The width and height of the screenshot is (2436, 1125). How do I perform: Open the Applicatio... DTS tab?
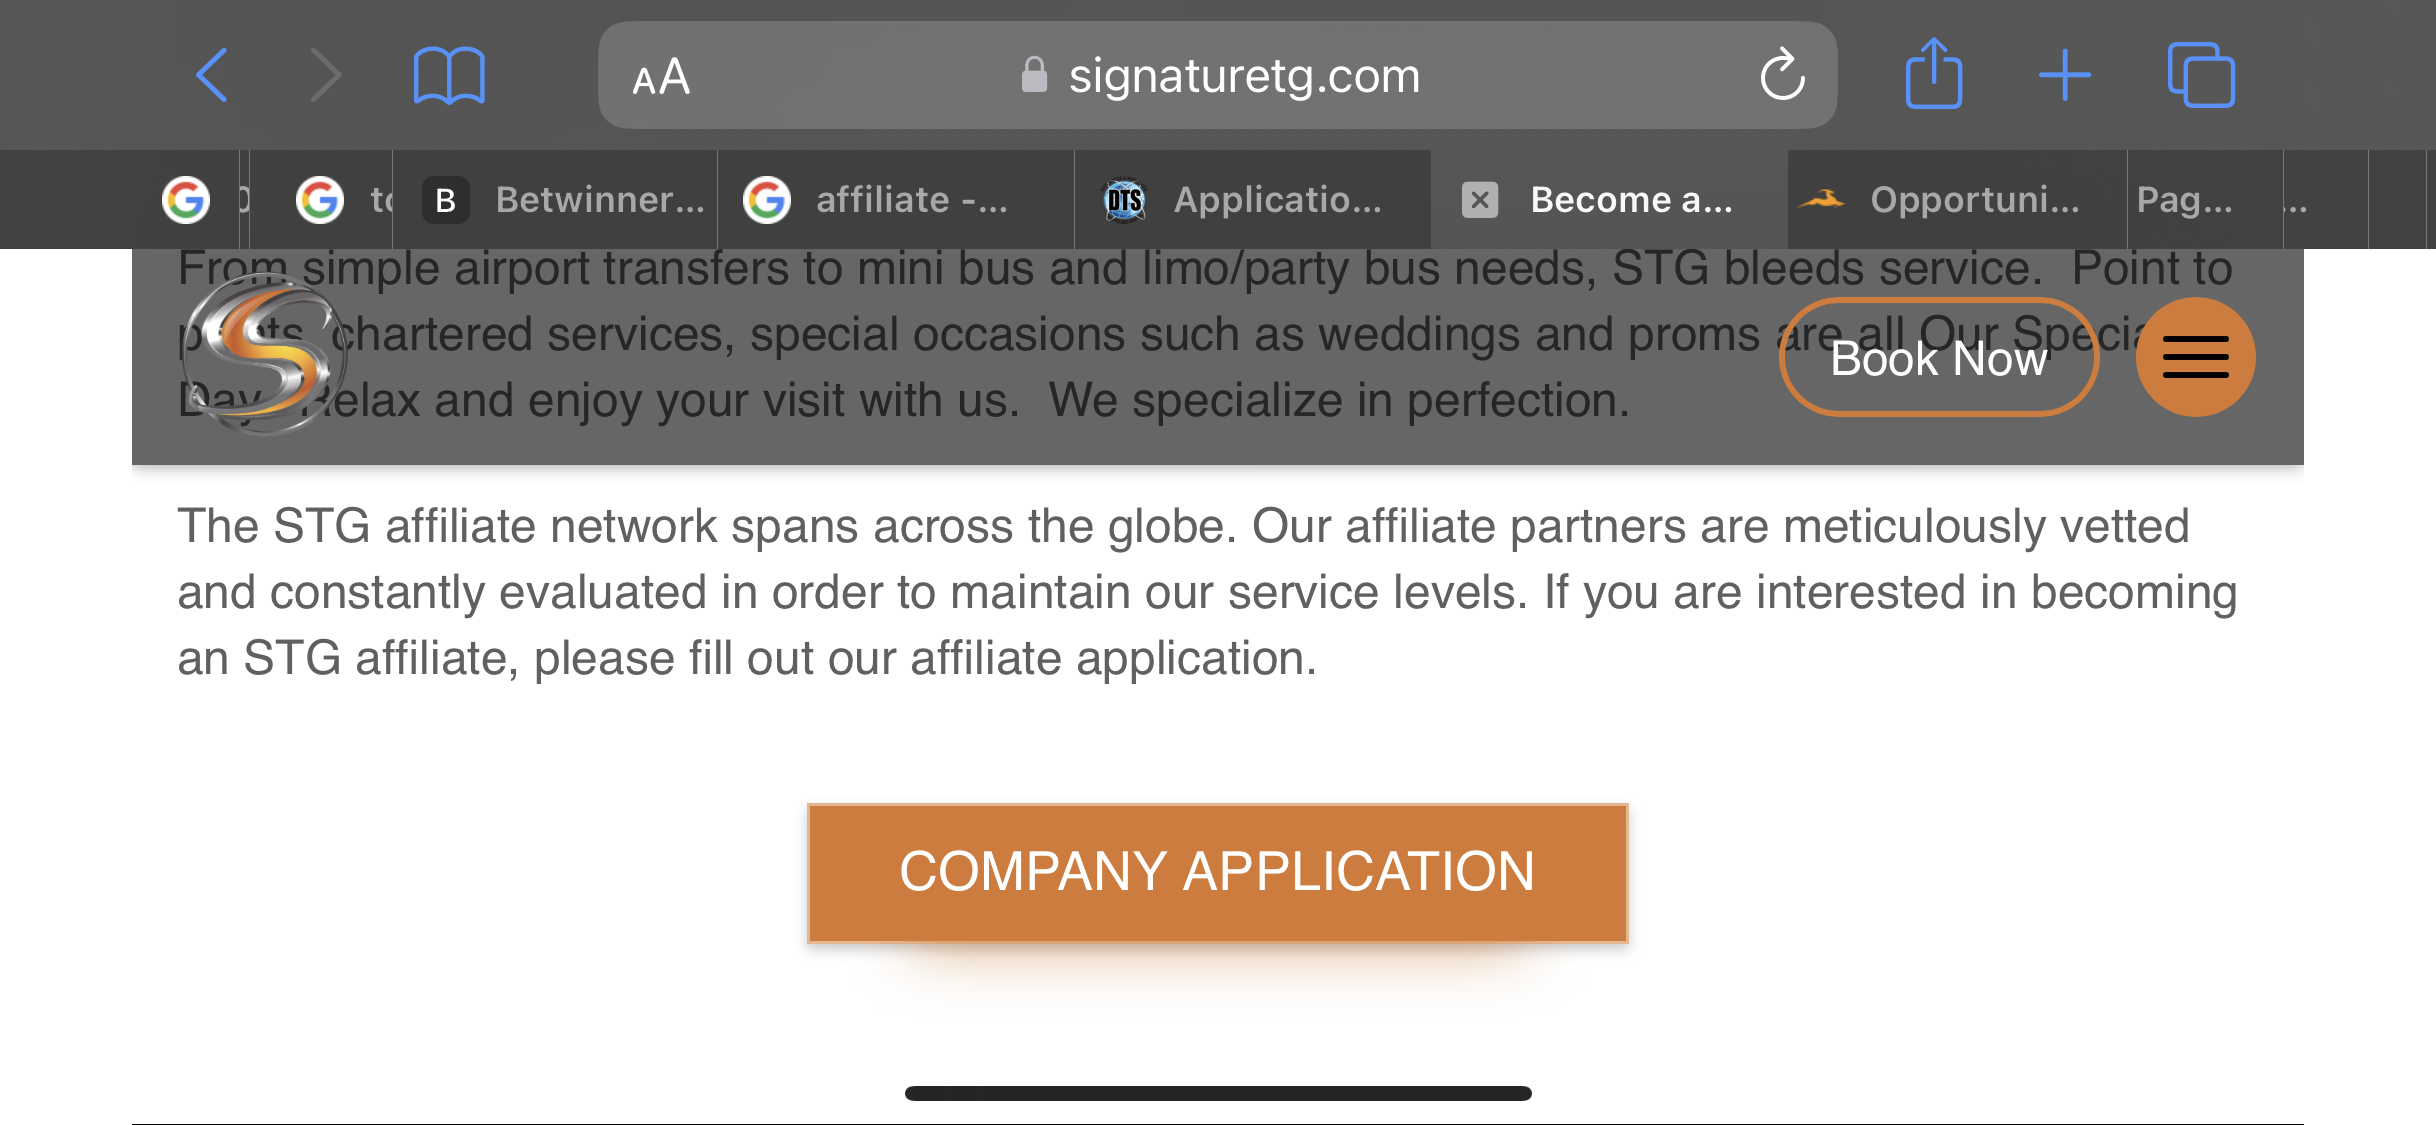coord(1253,200)
